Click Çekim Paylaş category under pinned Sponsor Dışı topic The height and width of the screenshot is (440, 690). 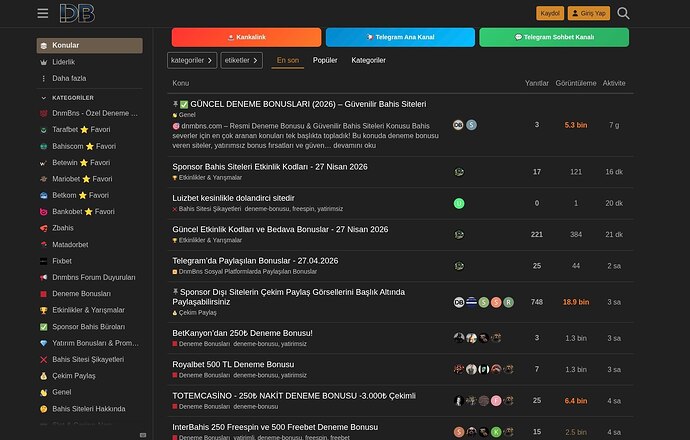coord(195,313)
